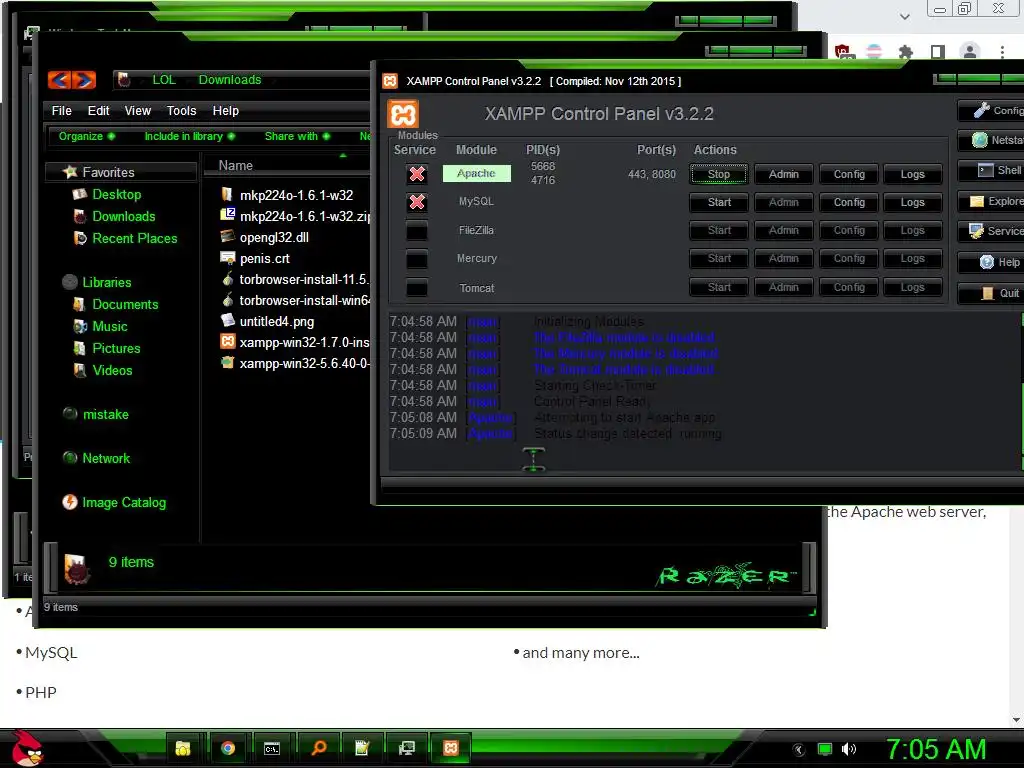1024x768 pixels.
Task: Open Downloads in Favorites
Action: [123, 217]
